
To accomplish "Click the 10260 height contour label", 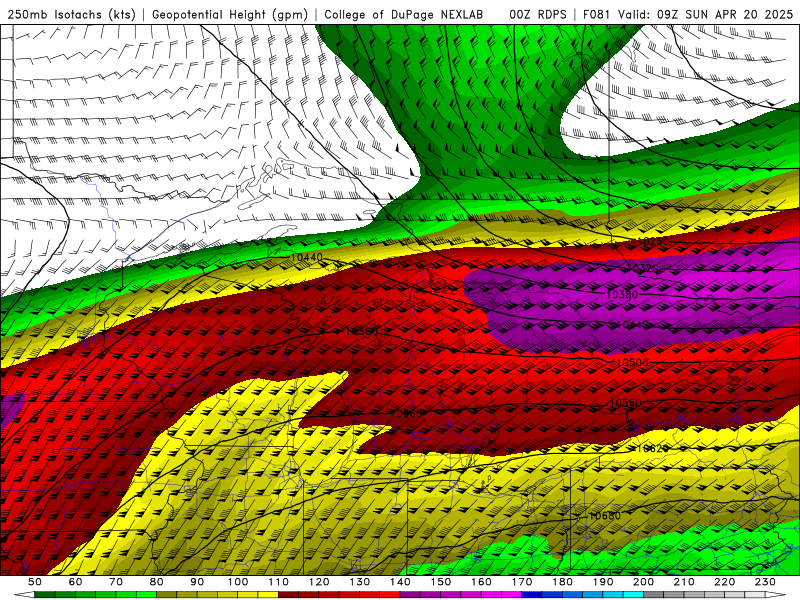I will pyautogui.click(x=653, y=241).
